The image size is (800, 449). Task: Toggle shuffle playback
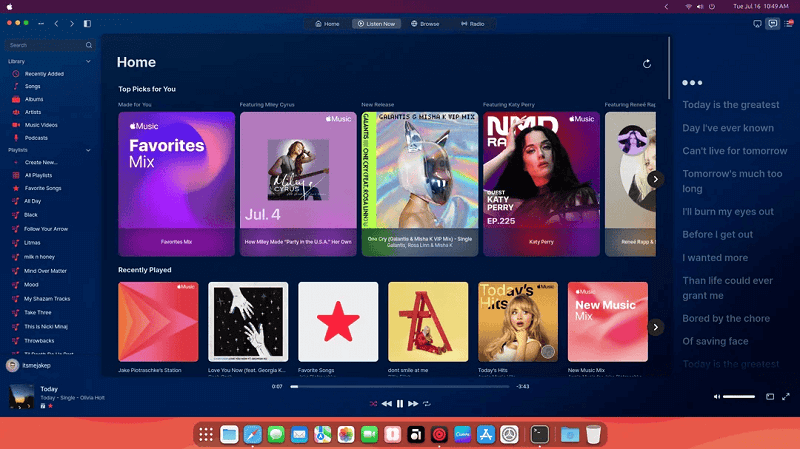coord(373,404)
